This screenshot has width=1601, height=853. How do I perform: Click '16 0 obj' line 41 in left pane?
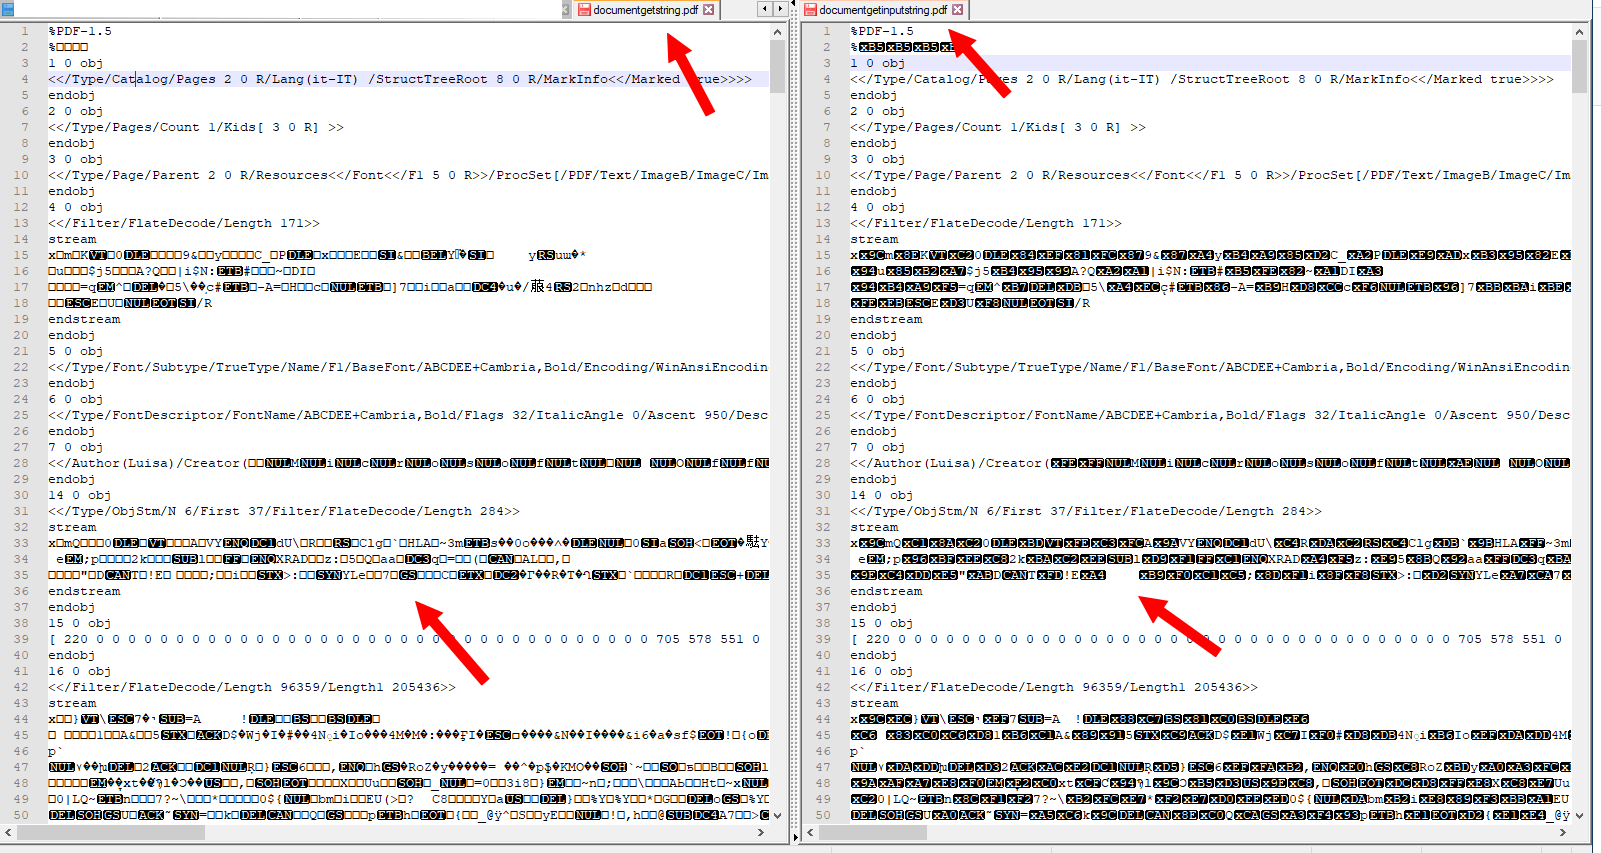tap(80, 671)
